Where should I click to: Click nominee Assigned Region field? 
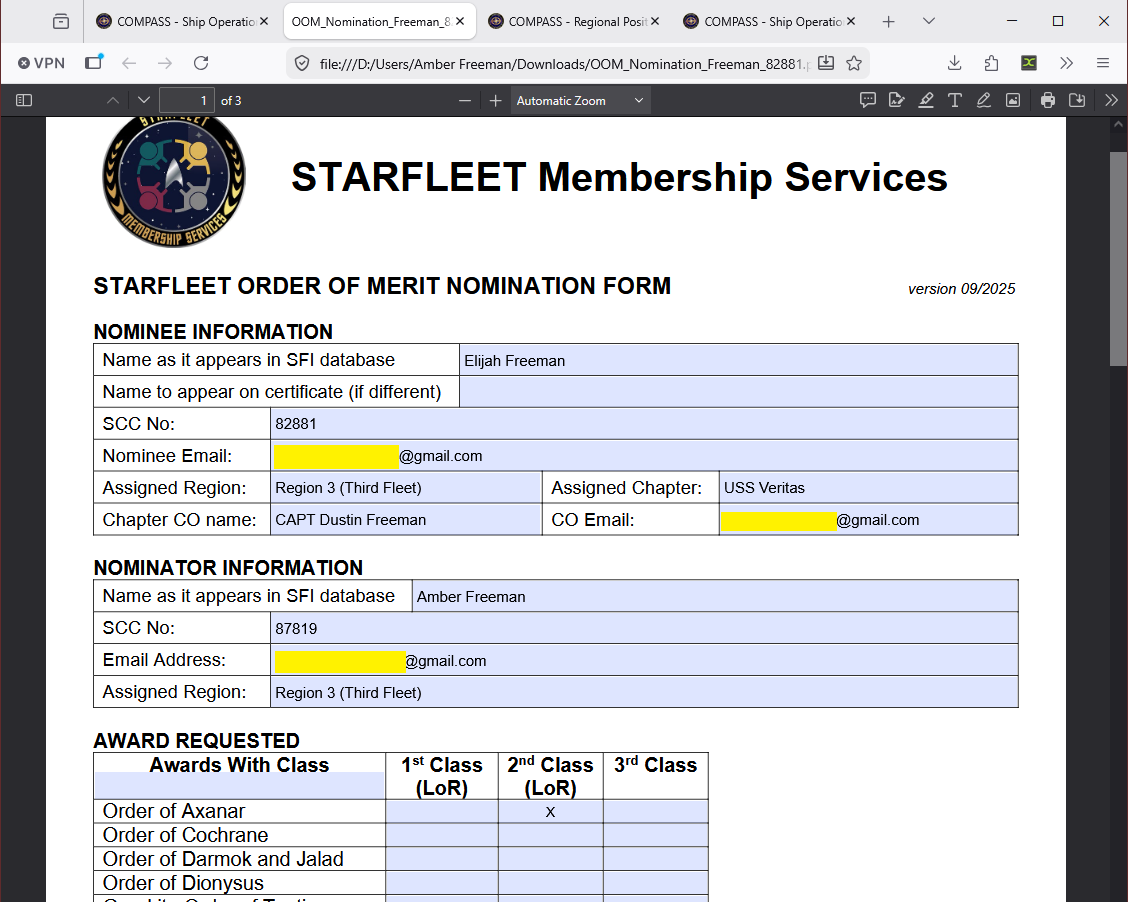406,488
